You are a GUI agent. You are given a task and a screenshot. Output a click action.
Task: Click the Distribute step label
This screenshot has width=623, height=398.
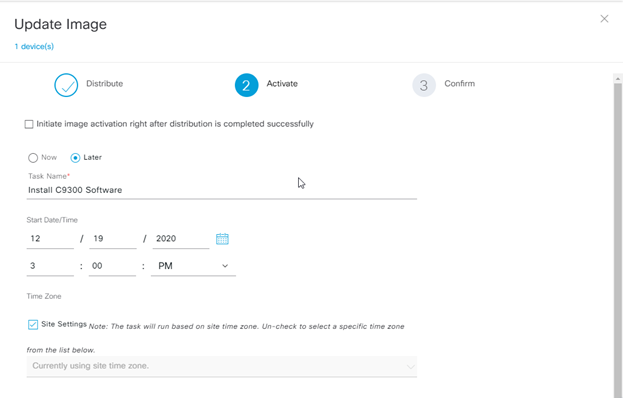click(104, 84)
